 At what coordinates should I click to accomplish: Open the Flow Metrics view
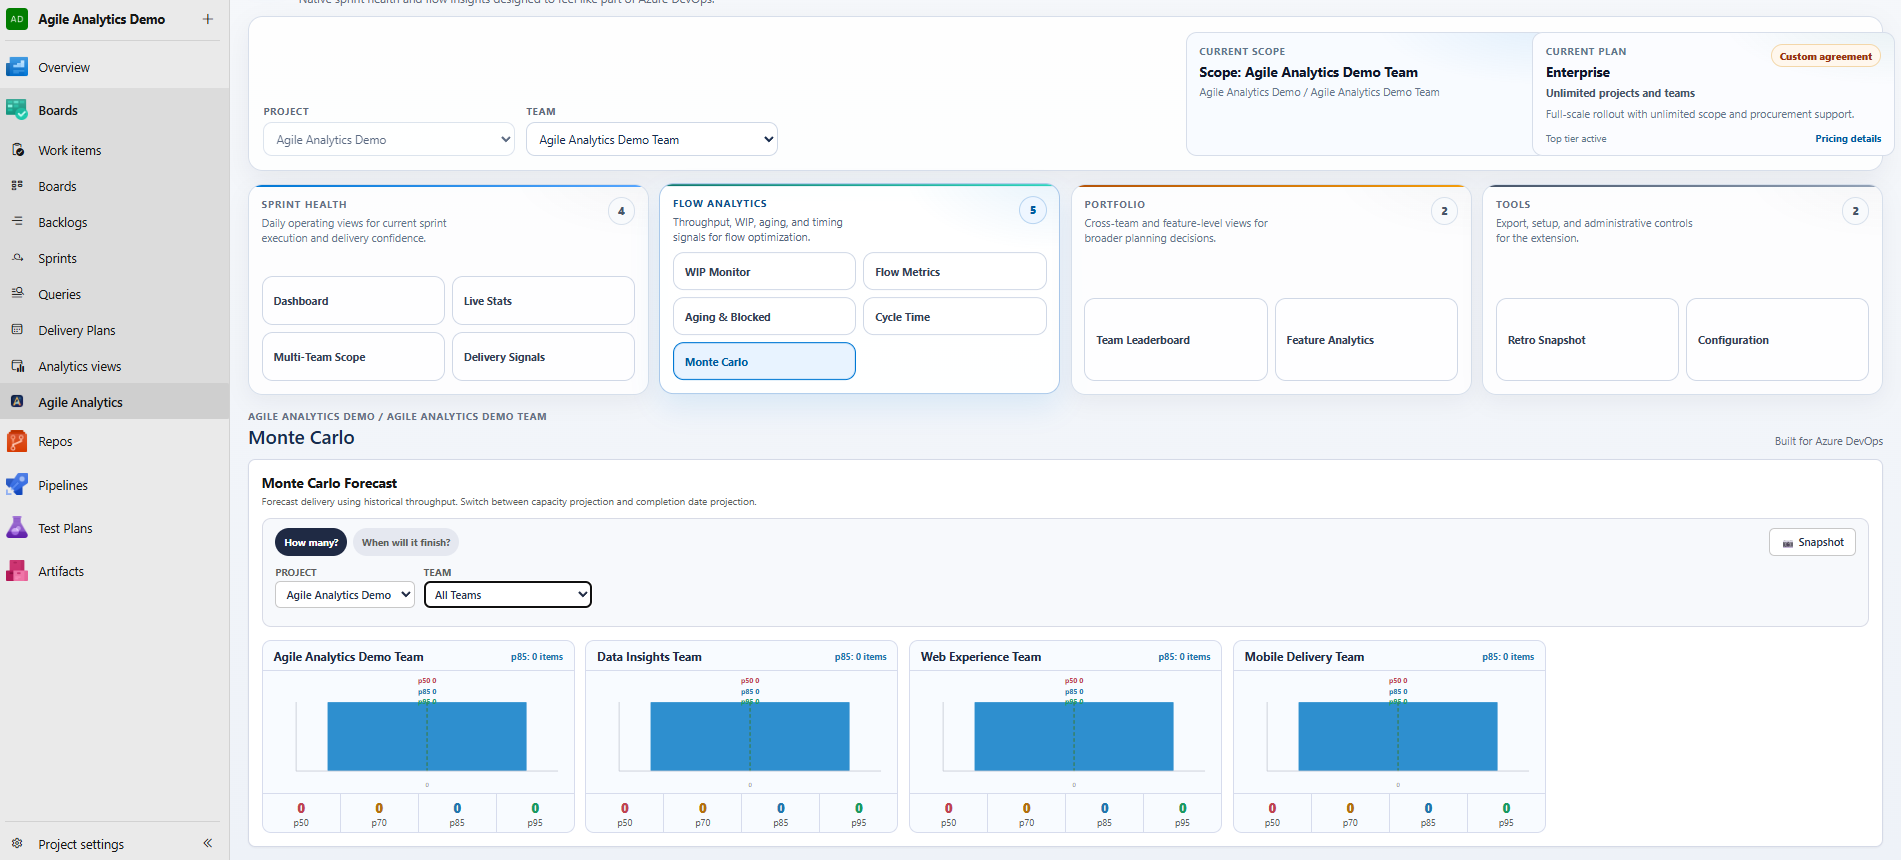[955, 272]
